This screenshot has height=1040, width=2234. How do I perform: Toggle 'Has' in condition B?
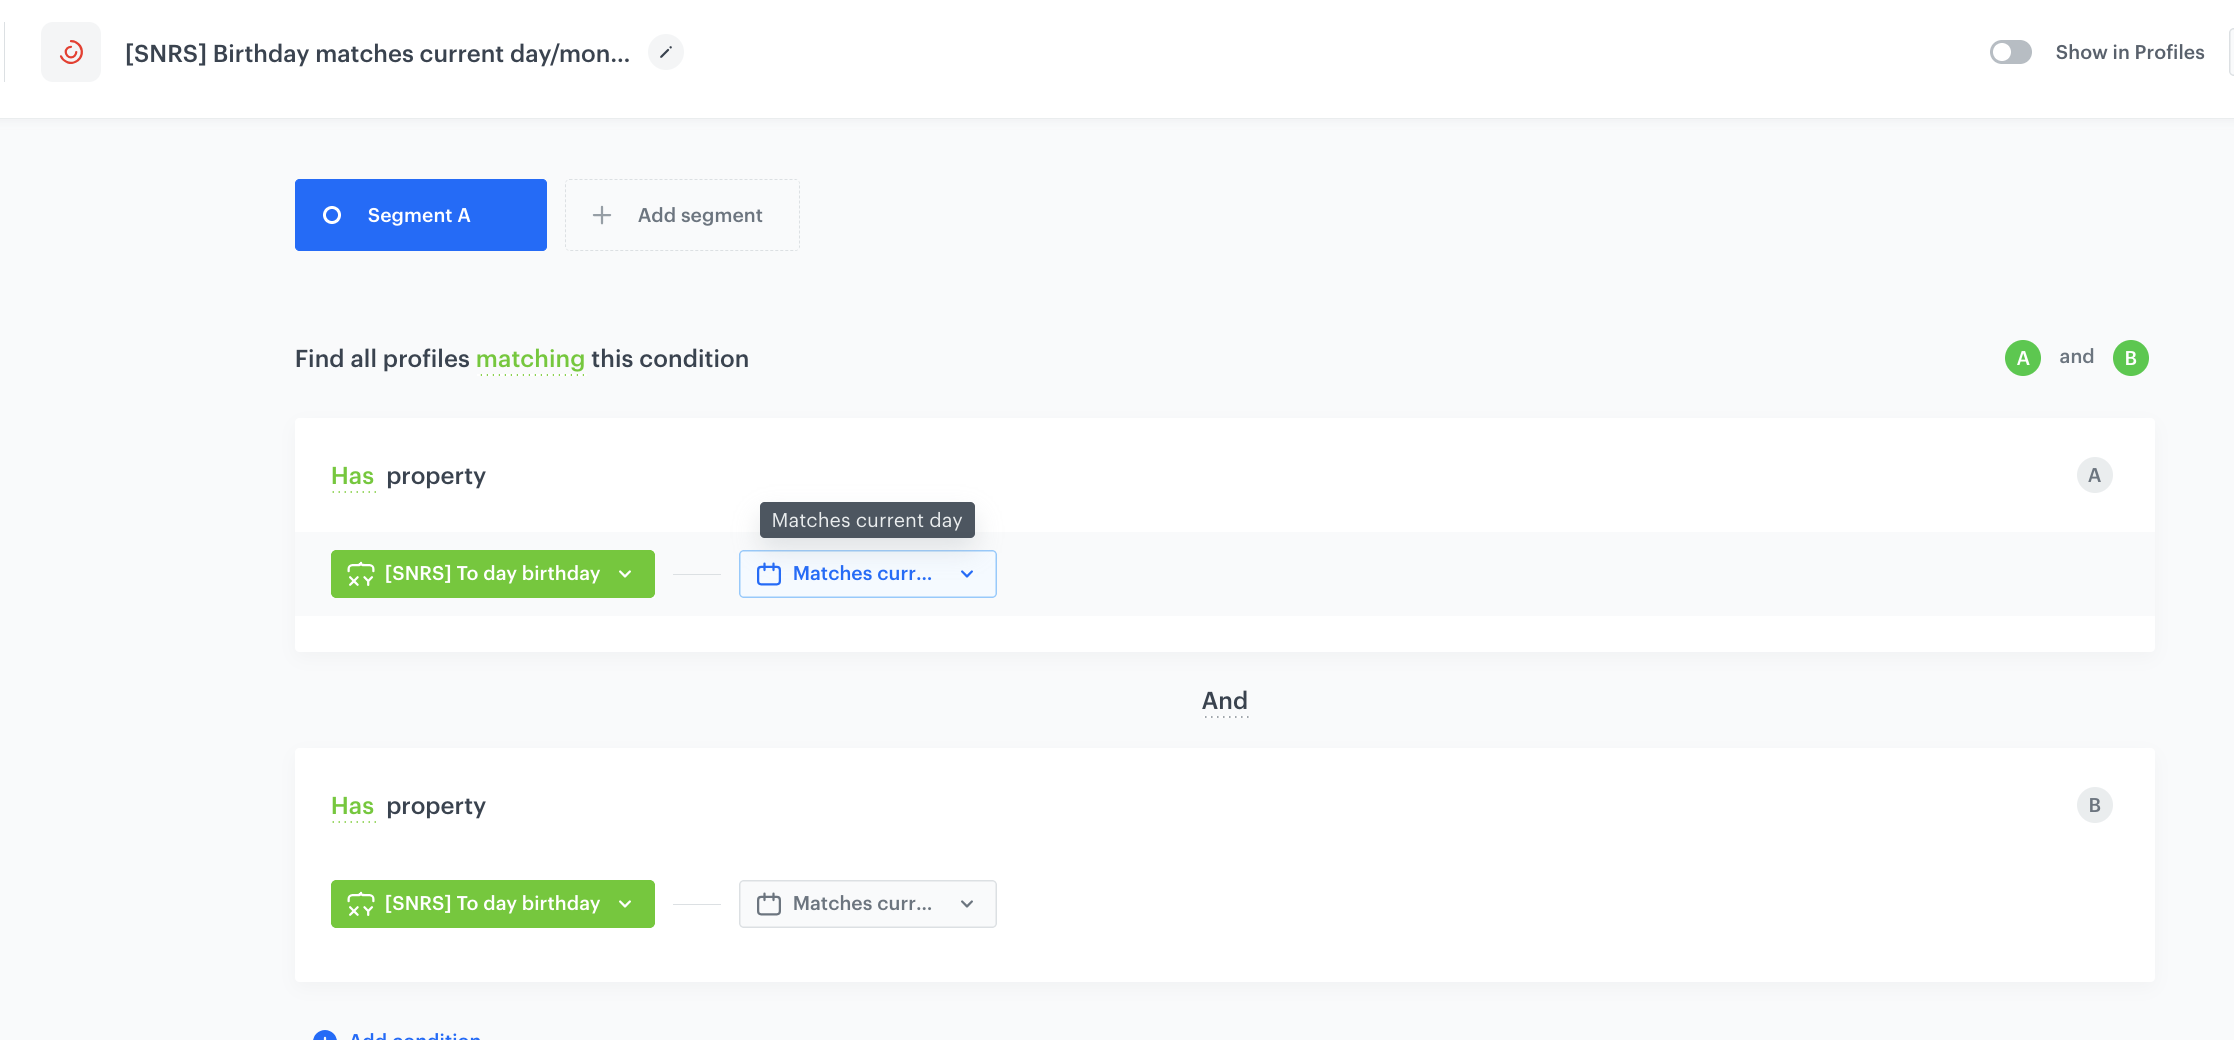pos(352,807)
